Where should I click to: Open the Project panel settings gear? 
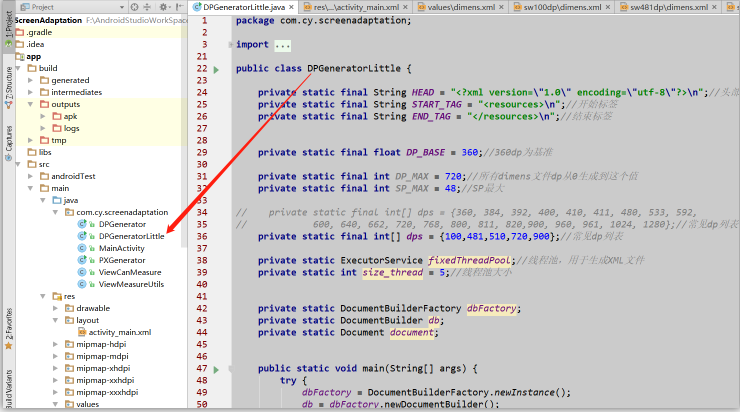coord(163,7)
